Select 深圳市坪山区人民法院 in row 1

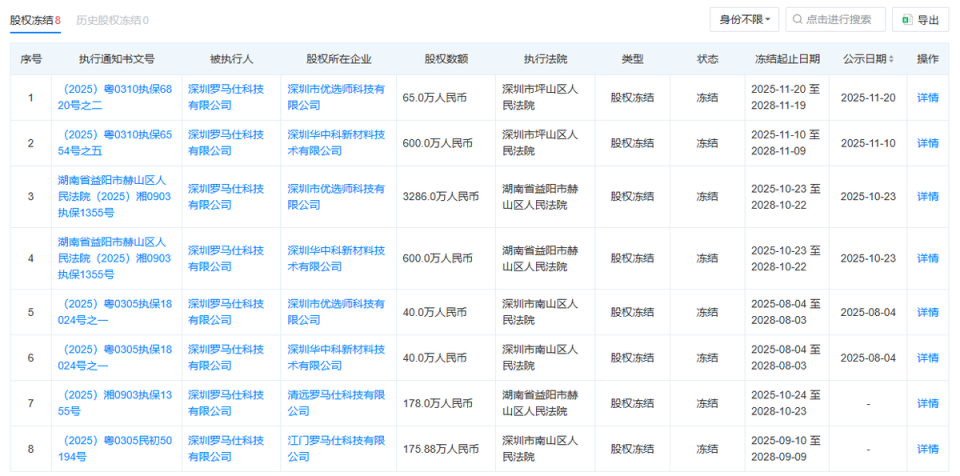pyautogui.click(x=540, y=97)
